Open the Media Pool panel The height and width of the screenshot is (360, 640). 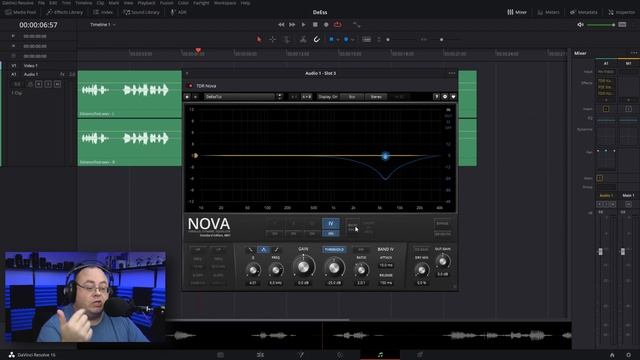(x=20, y=12)
